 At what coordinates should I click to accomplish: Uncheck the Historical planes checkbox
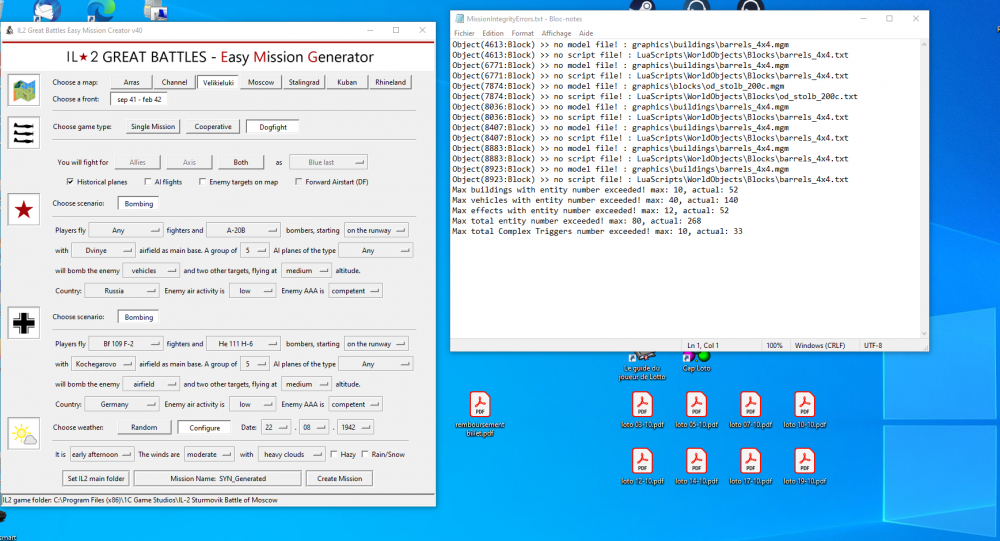coord(70,182)
